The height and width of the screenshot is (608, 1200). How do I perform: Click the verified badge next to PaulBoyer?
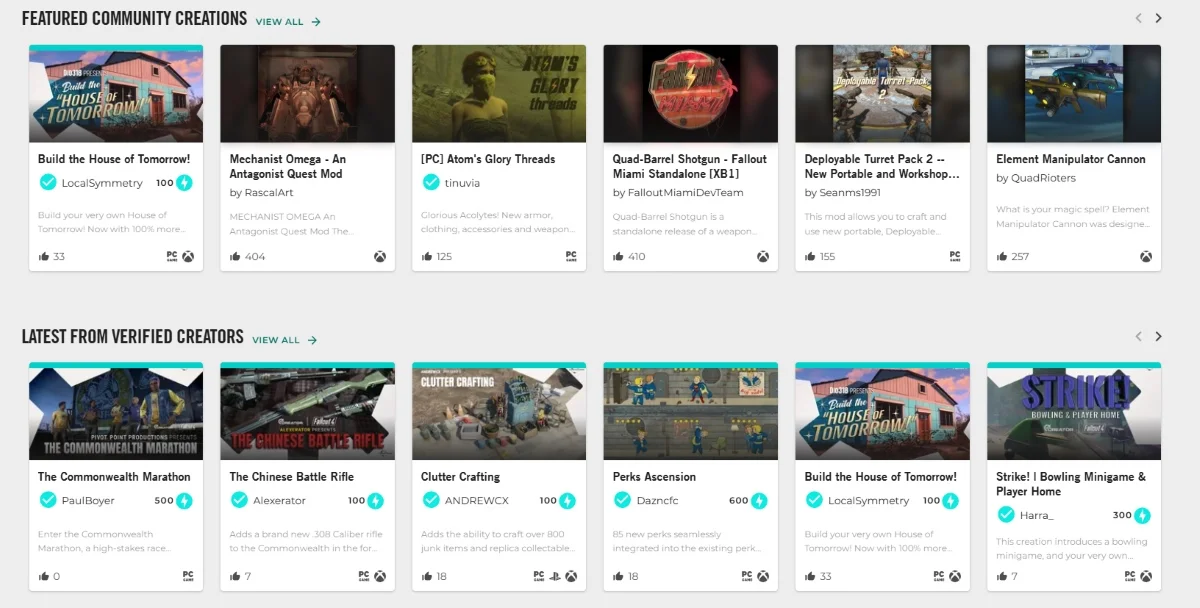(47, 500)
